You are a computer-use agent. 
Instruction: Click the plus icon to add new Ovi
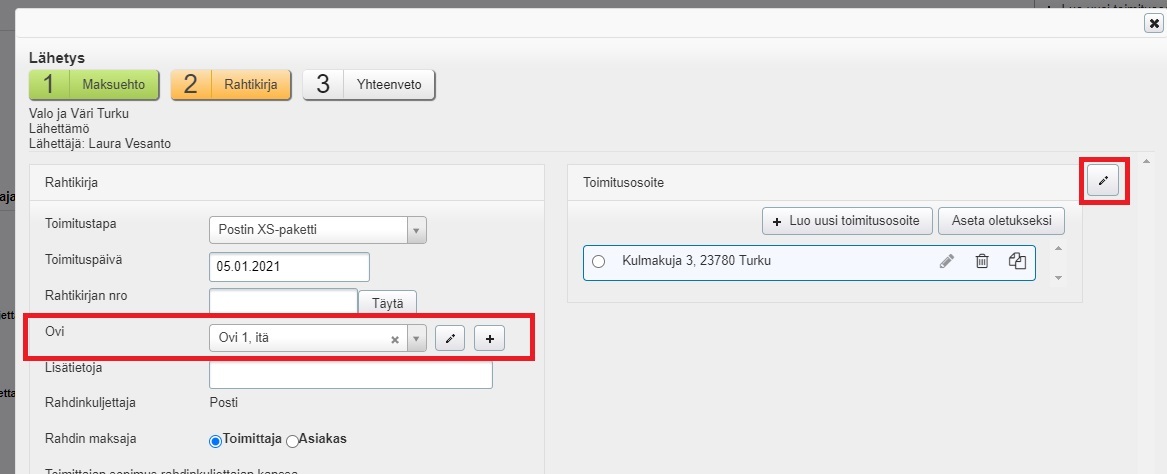click(x=489, y=339)
